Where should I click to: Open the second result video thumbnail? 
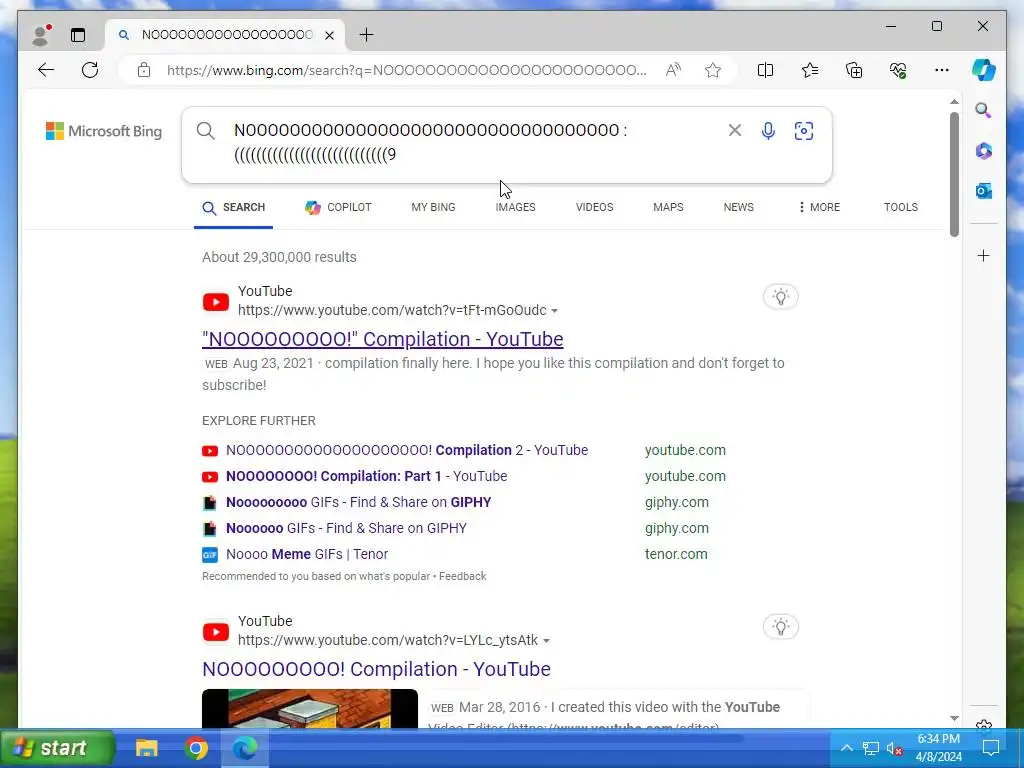click(x=310, y=709)
